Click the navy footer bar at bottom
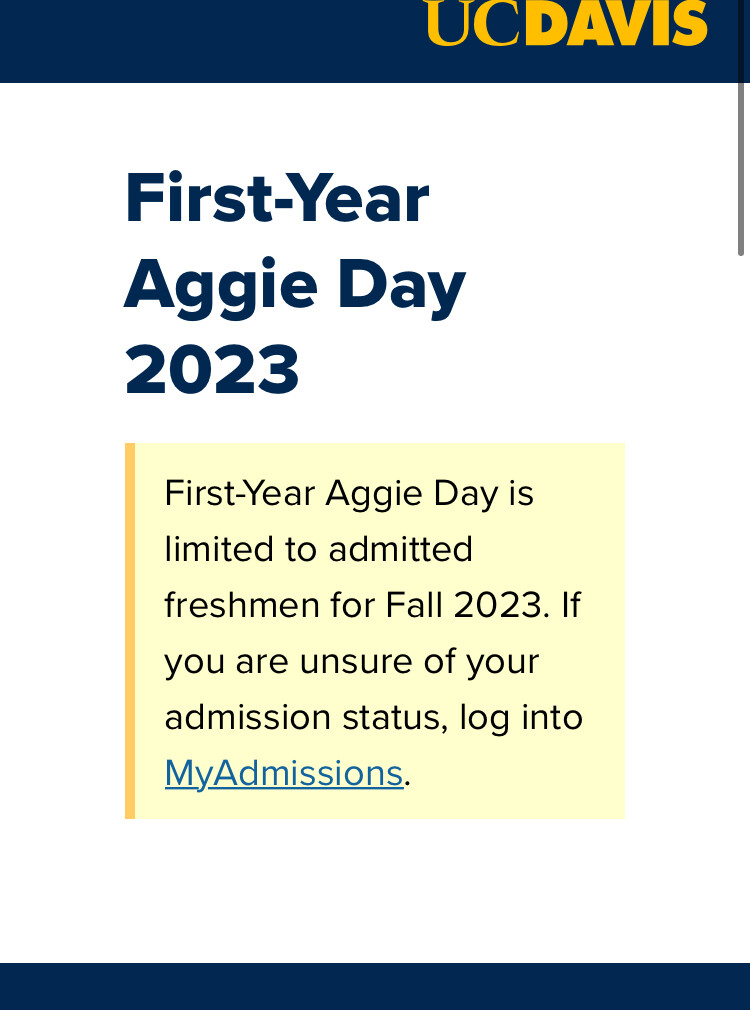This screenshot has height=1010, width=750. point(375,986)
